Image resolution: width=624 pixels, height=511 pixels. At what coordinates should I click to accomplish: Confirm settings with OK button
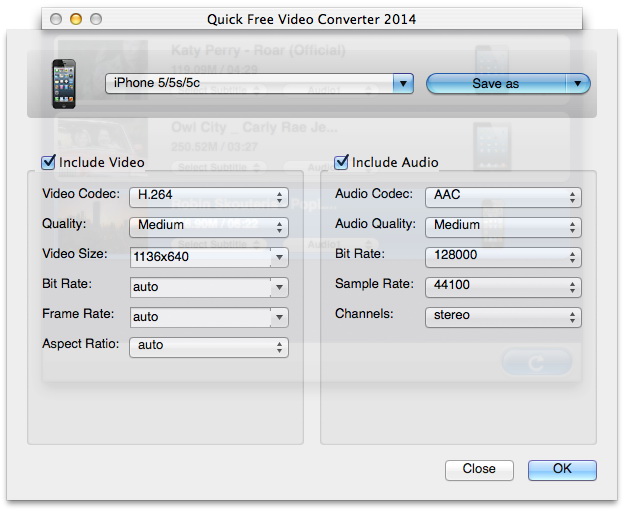(562, 470)
